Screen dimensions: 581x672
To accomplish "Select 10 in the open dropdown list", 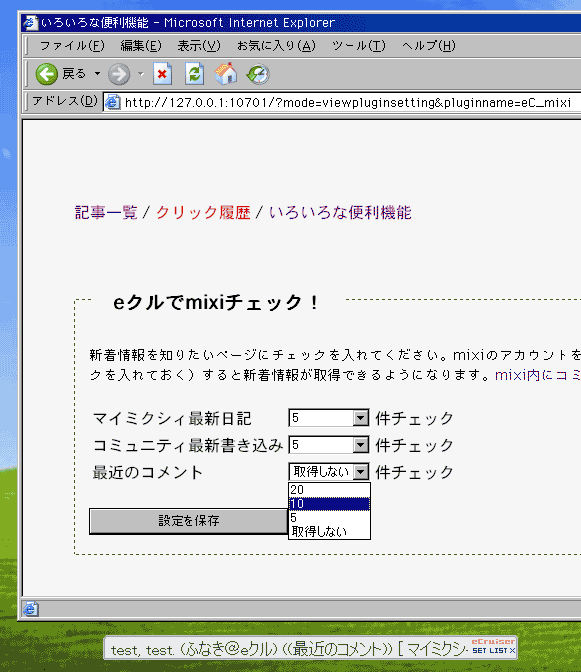I will coord(329,504).
